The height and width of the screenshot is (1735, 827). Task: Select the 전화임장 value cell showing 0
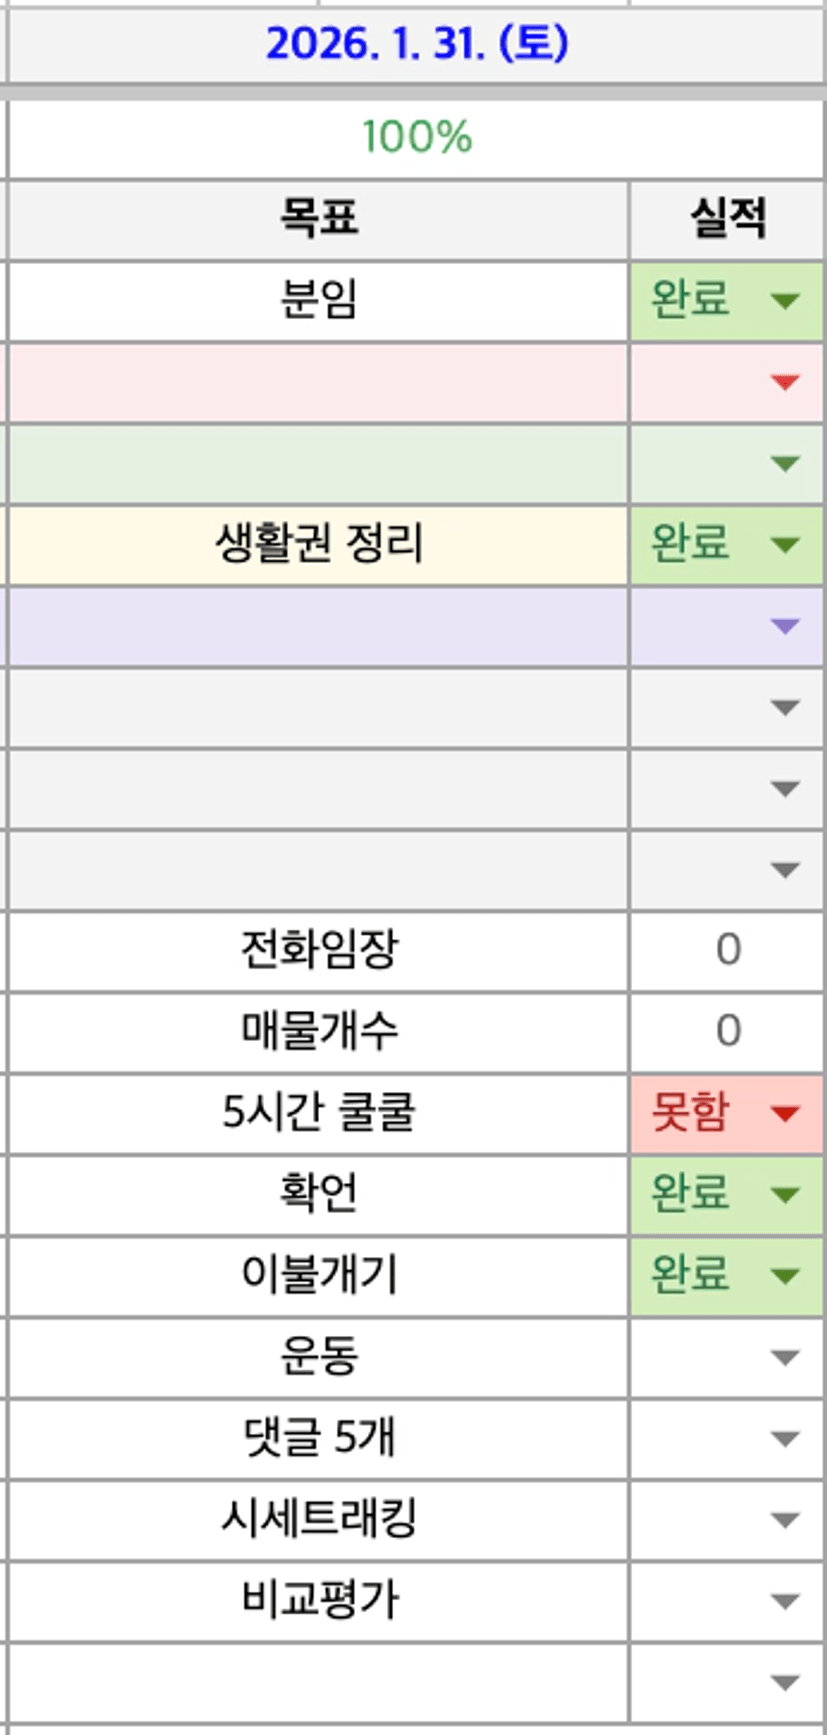[727, 950]
